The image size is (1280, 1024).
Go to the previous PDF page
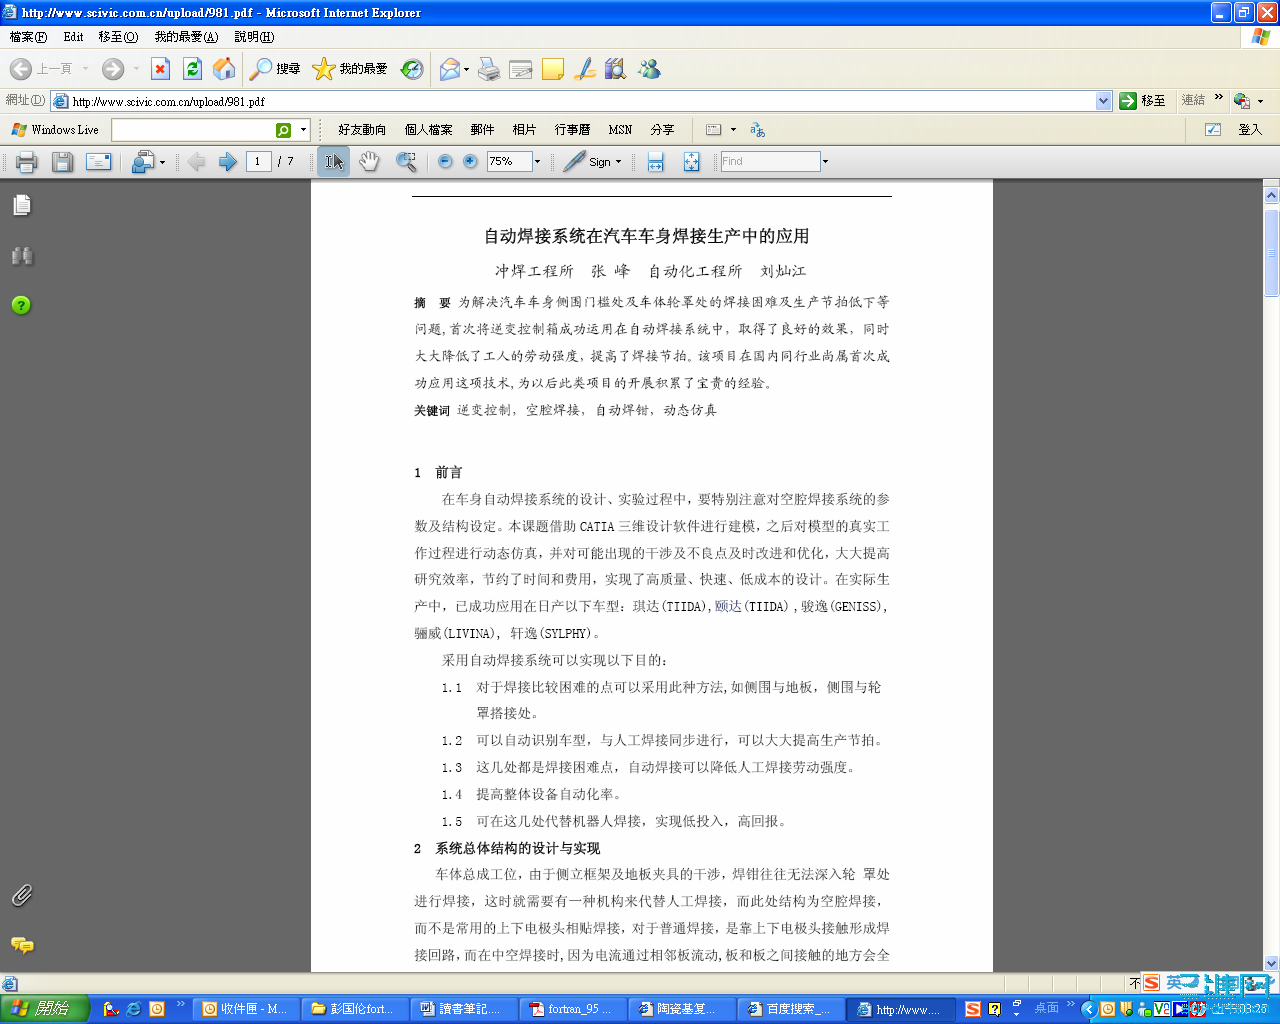point(196,161)
